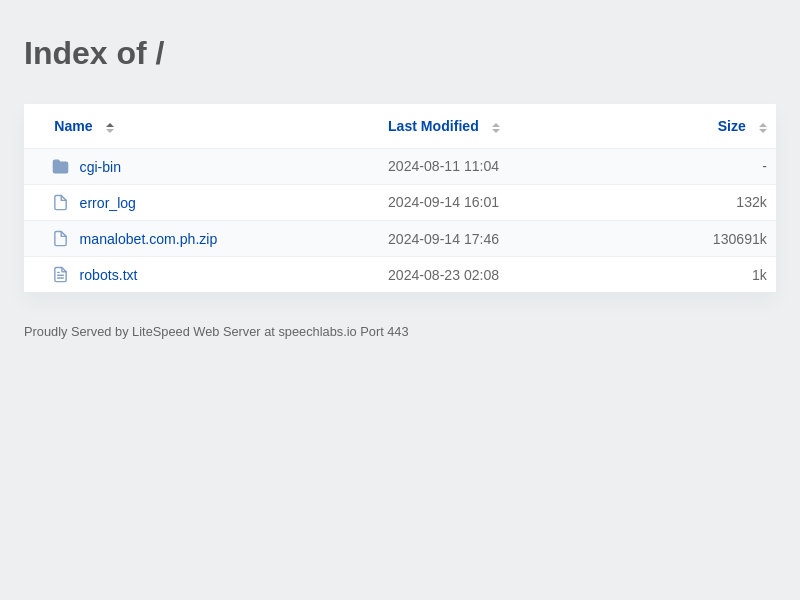
Task: Sort listing by Name column header
Action: click(73, 126)
